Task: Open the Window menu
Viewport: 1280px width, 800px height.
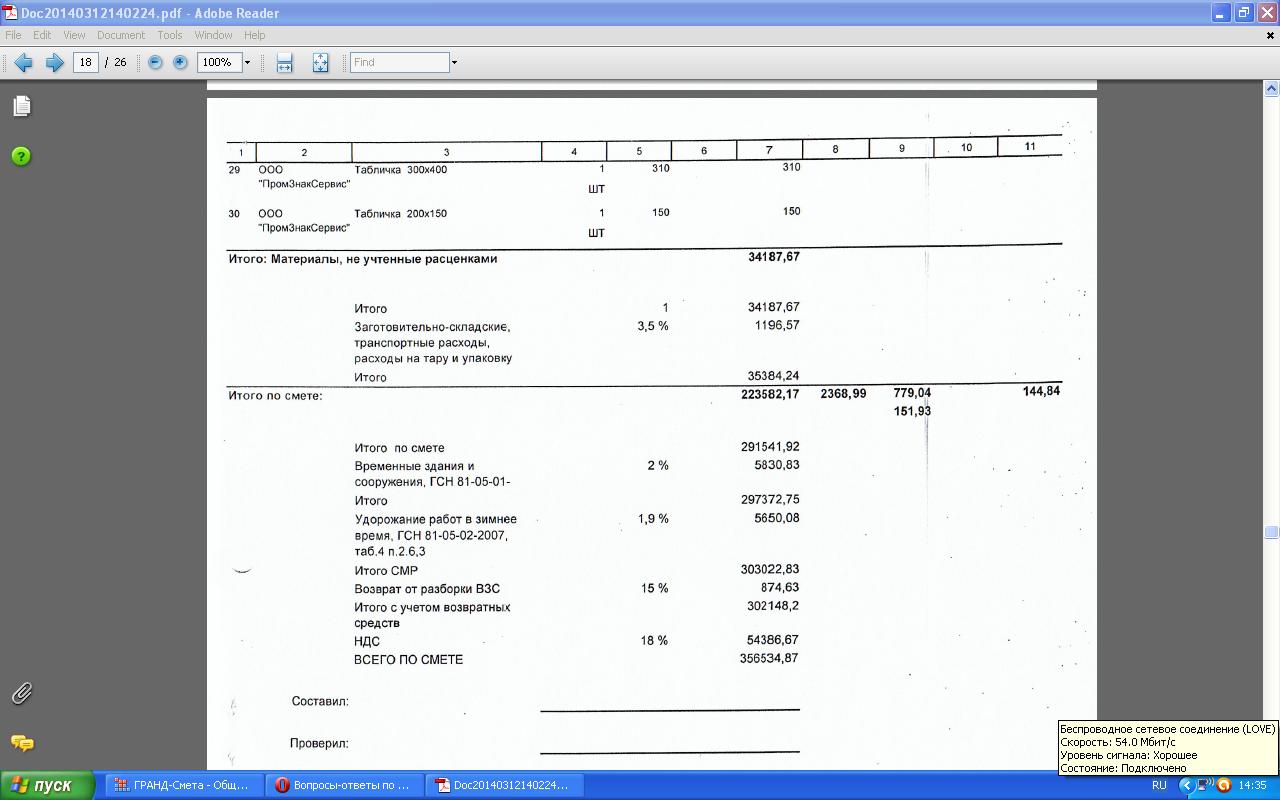Action: pyautogui.click(x=213, y=35)
